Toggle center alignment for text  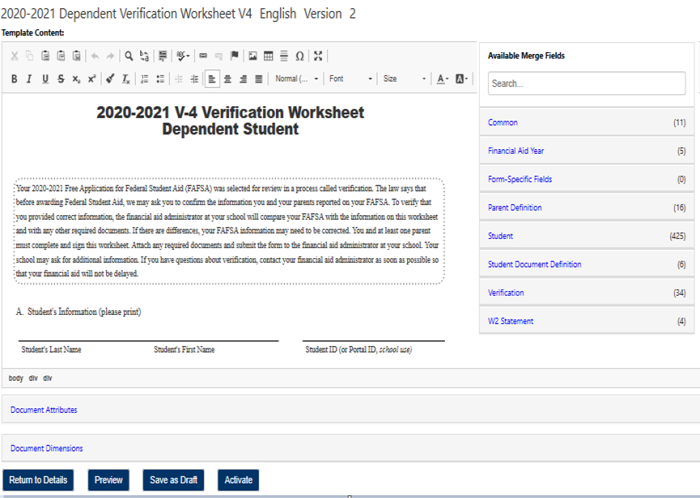coord(228,79)
